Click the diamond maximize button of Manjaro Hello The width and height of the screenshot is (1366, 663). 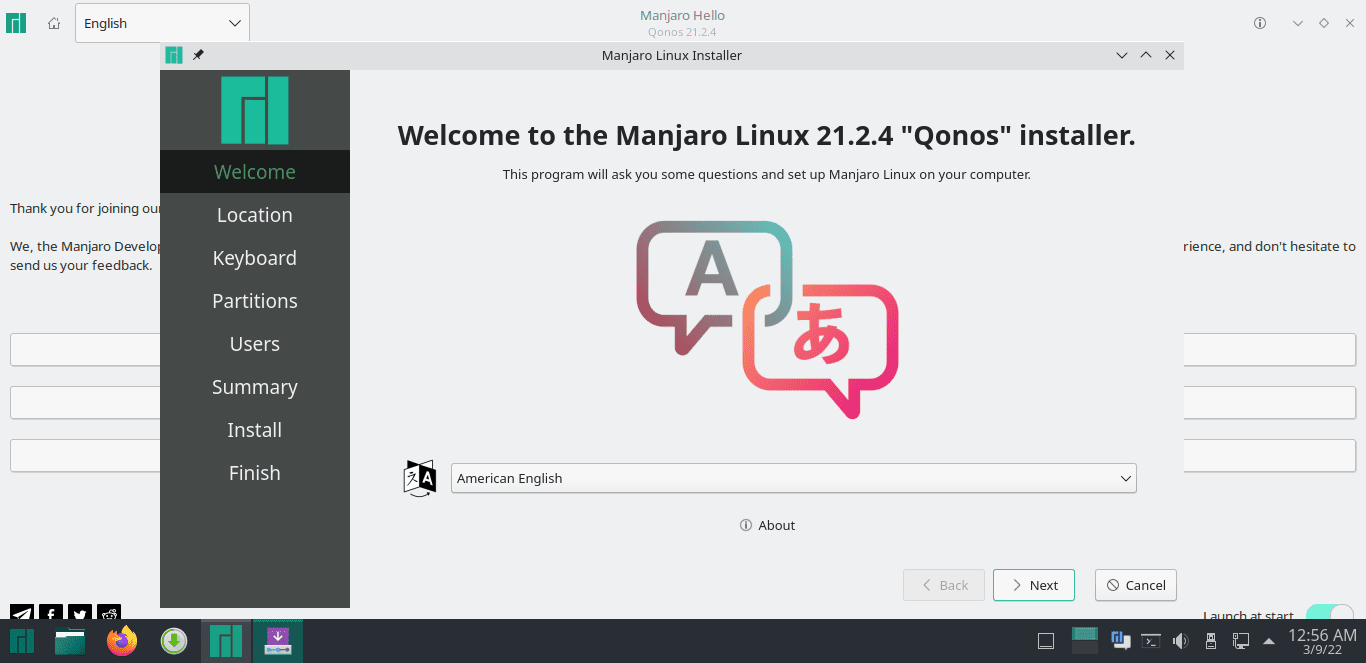tap(1324, 23)
